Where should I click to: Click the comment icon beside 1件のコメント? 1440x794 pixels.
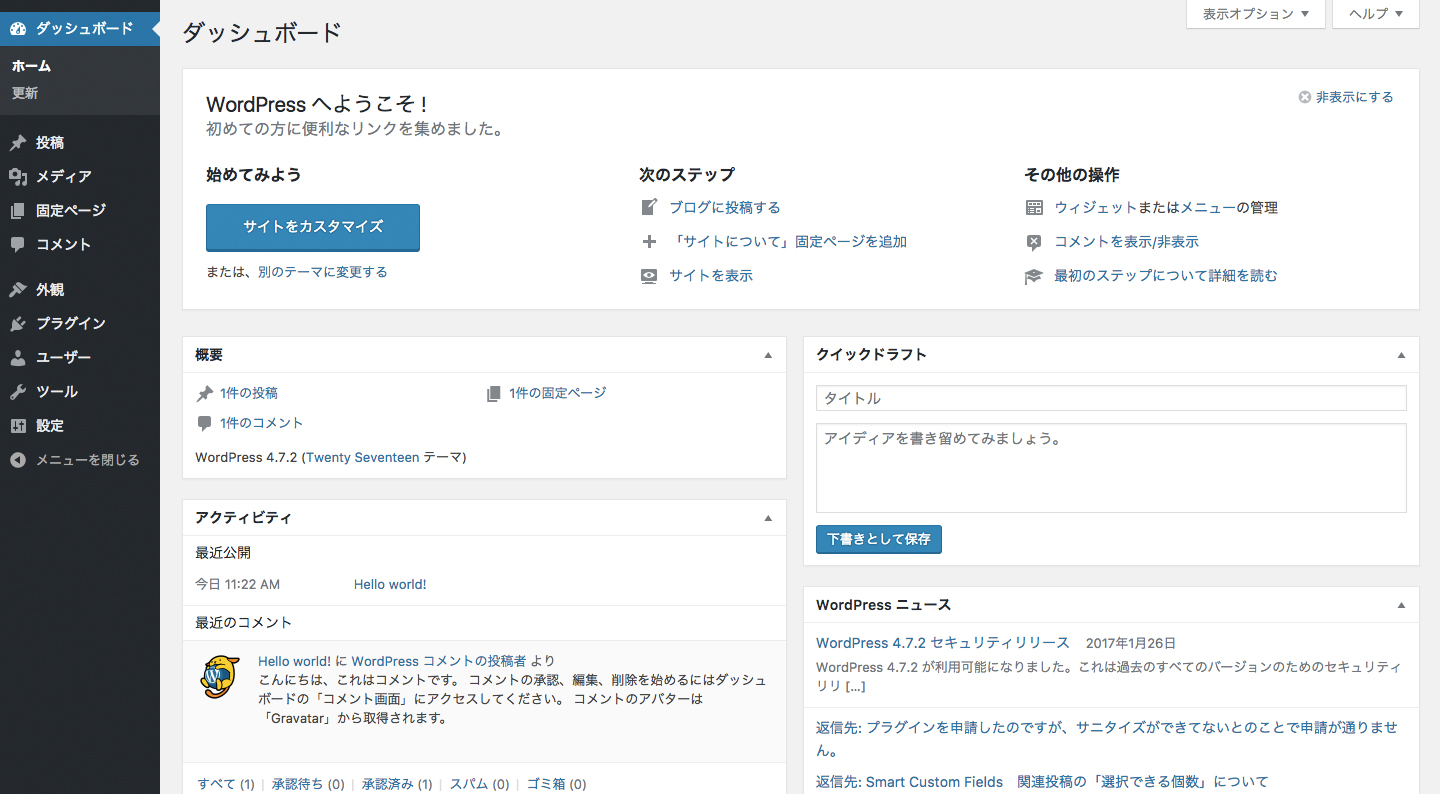click(x=205, y=423)
